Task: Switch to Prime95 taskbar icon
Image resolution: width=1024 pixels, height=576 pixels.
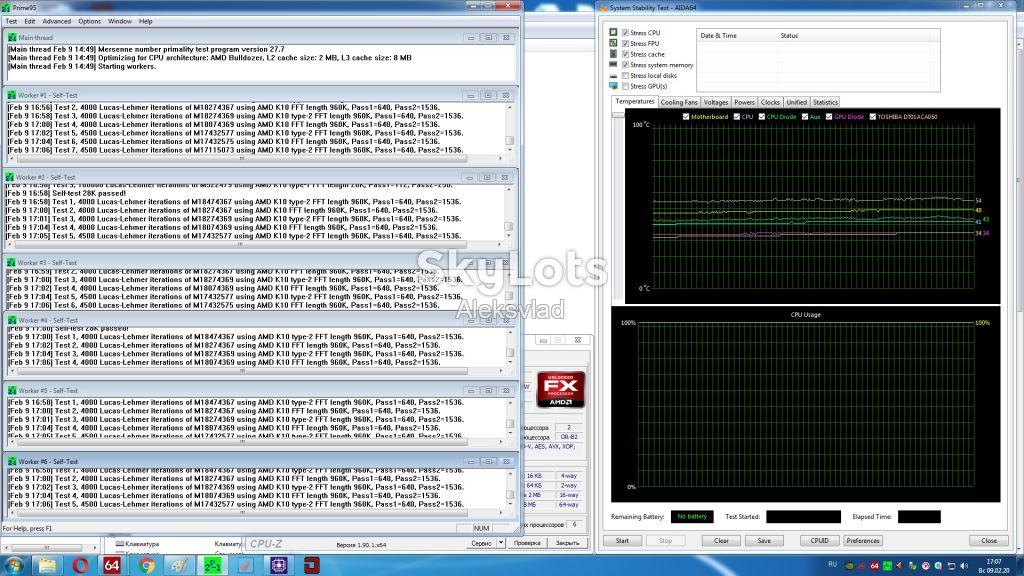Action: pyautogui.click(x=212, y=566)
